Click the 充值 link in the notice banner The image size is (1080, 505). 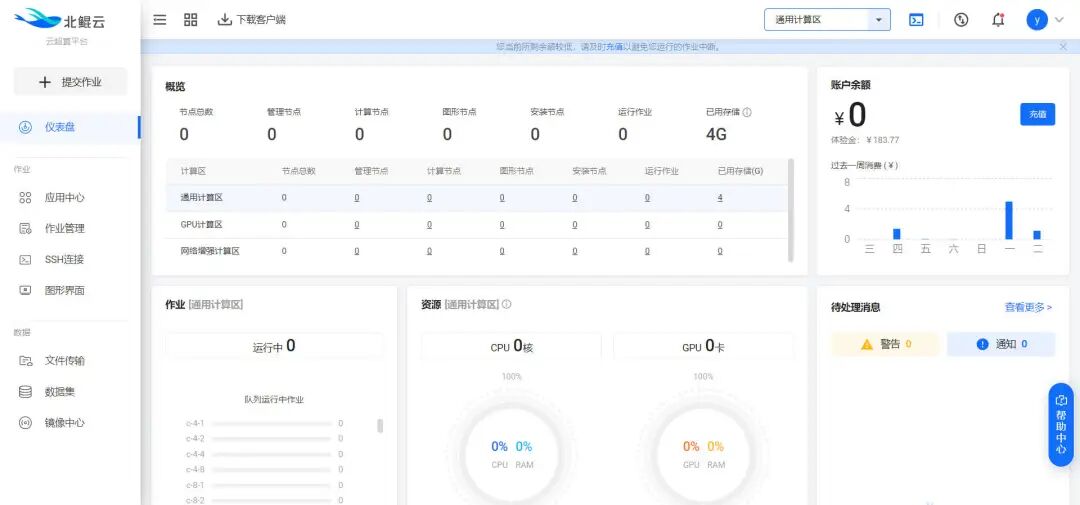[x=615, y=47]
